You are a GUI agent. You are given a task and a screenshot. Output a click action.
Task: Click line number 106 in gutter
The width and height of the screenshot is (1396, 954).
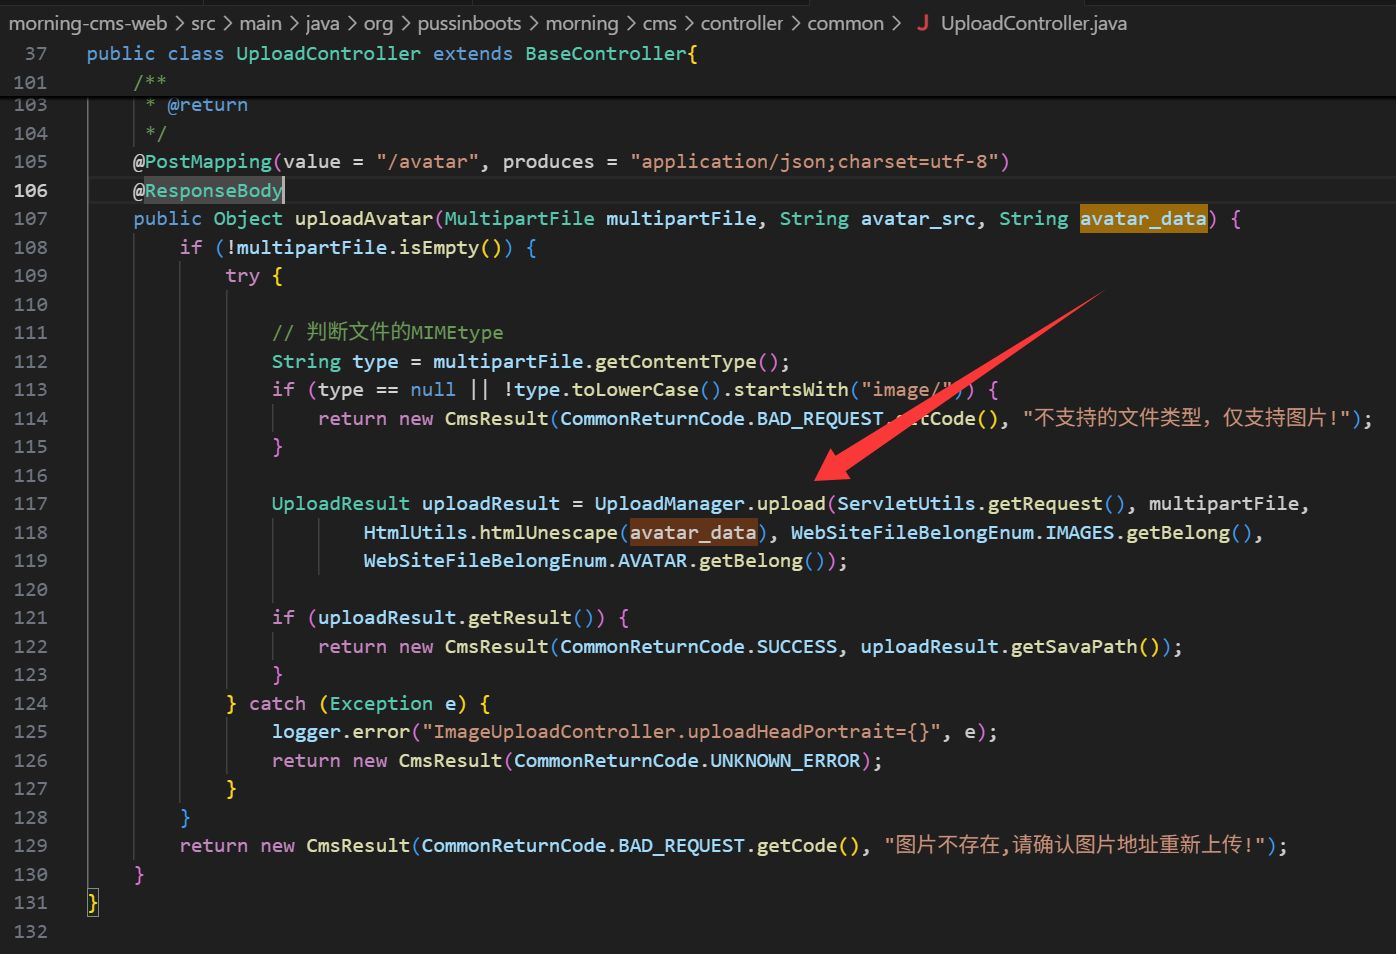(30, 190)
